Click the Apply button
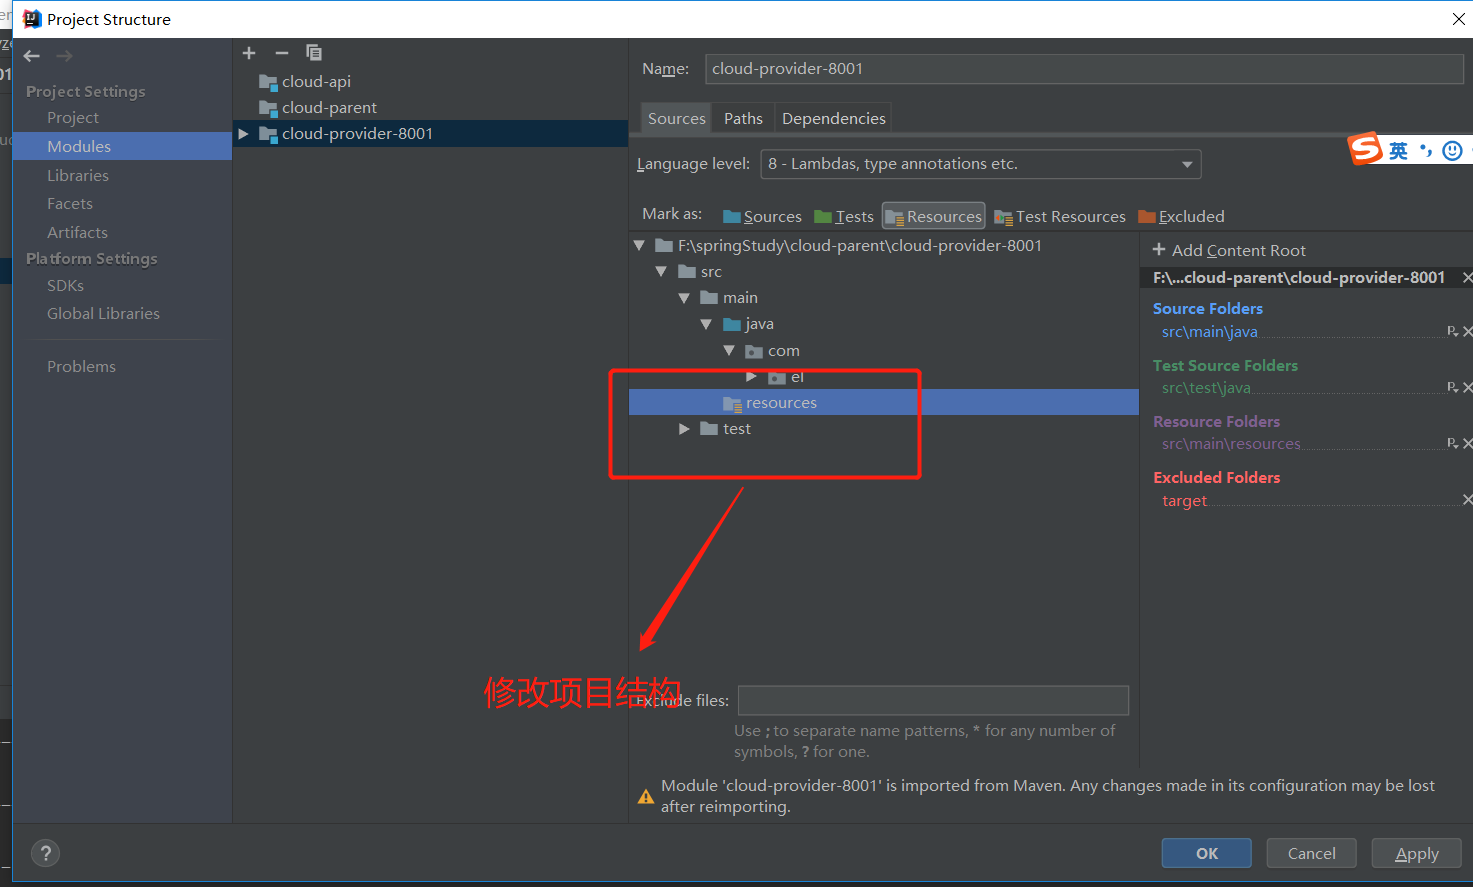 coord(1416,853)
